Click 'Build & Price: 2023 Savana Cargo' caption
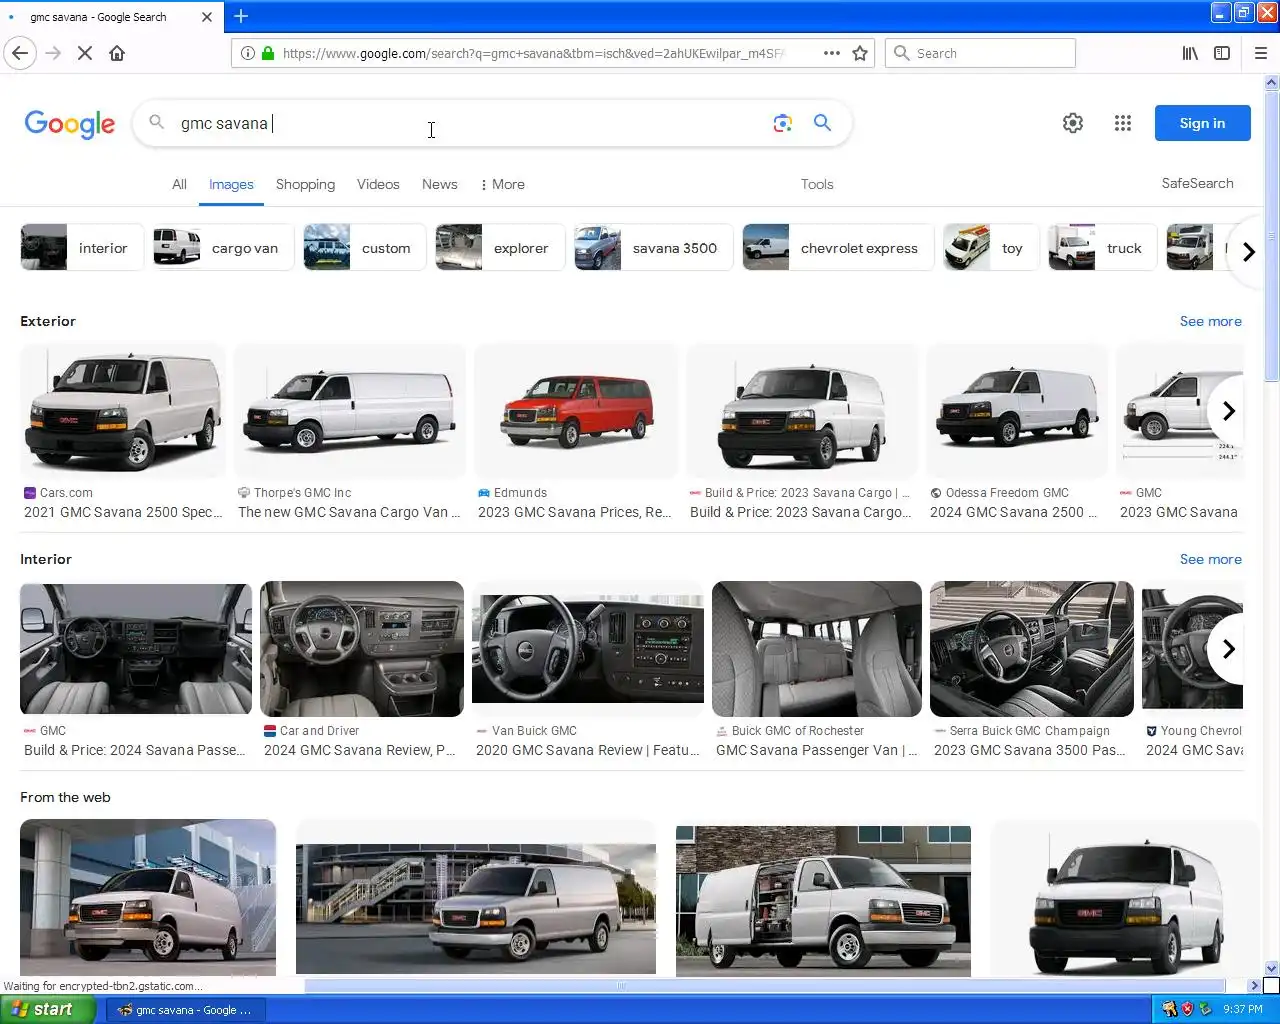The width and height of the screenshot is (1280, 1024). 801,512
